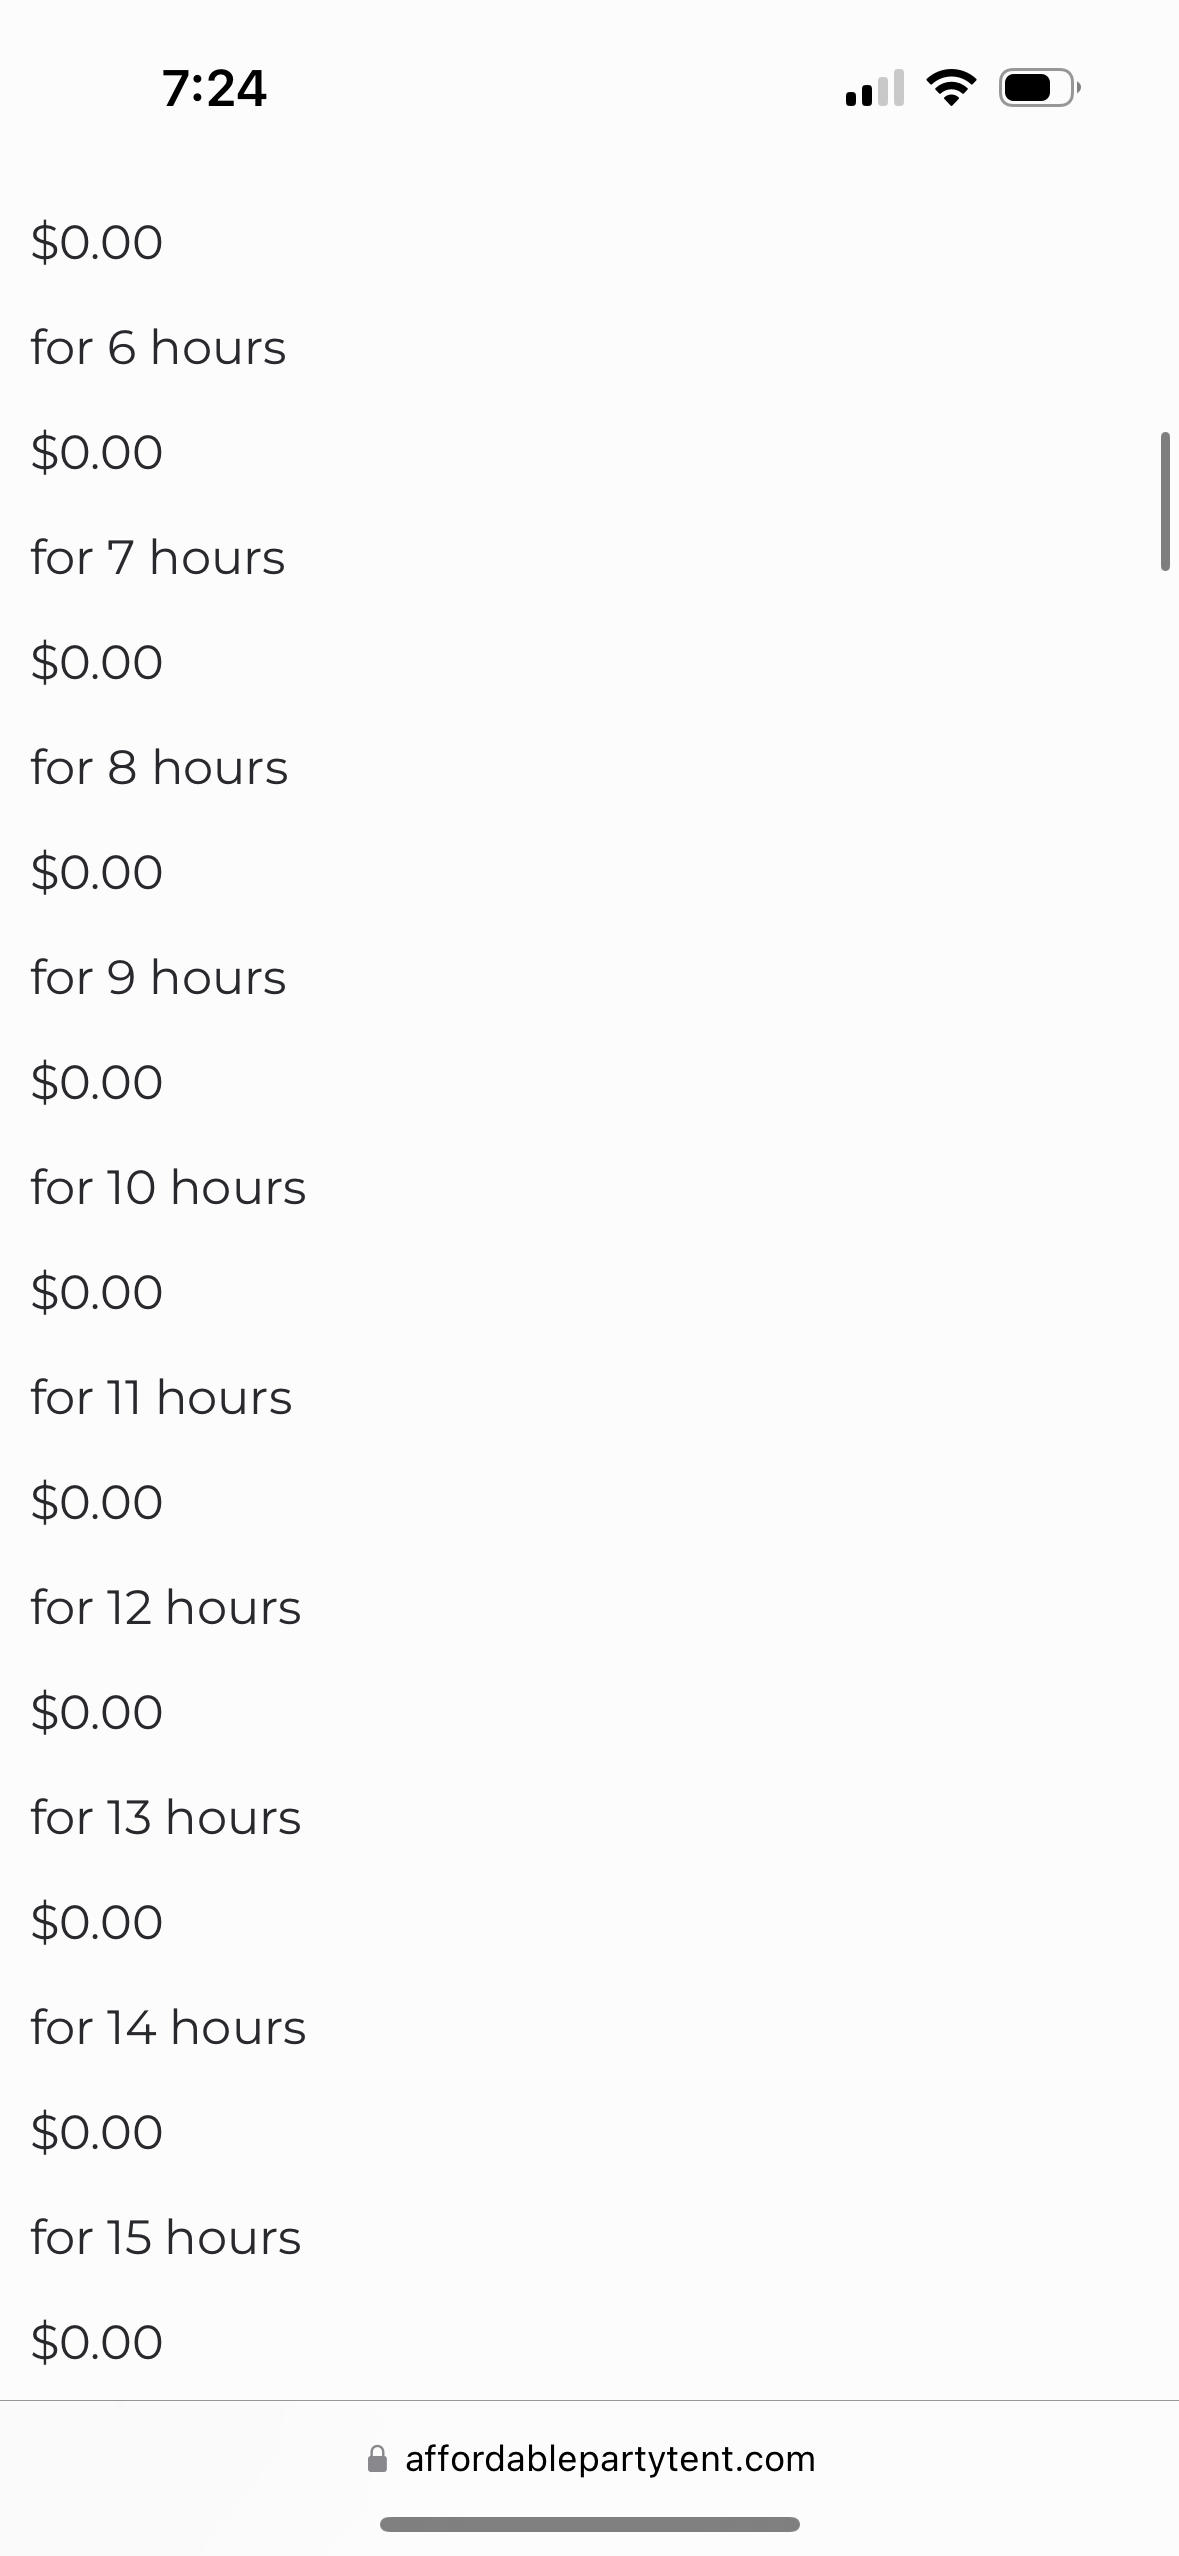Tap the home indicator bar
The image size is (1179, 2556).
click(x=589, y=2525)
